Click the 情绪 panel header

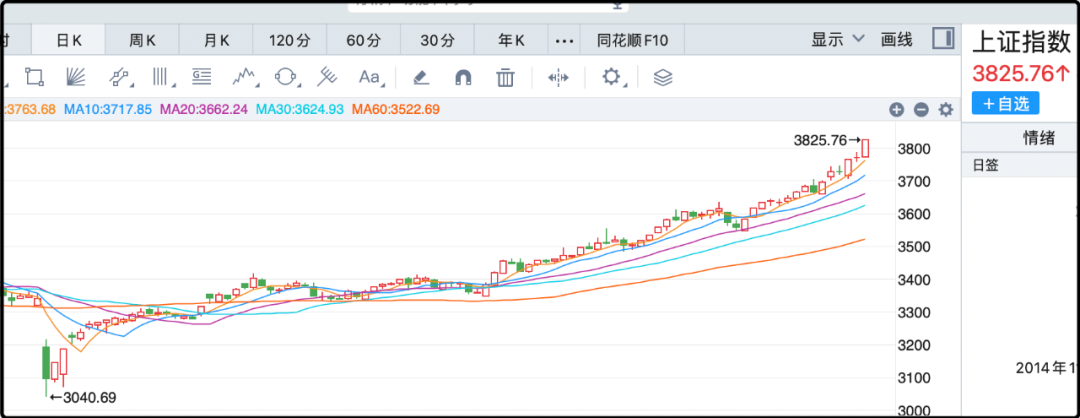coord(1038,138)
